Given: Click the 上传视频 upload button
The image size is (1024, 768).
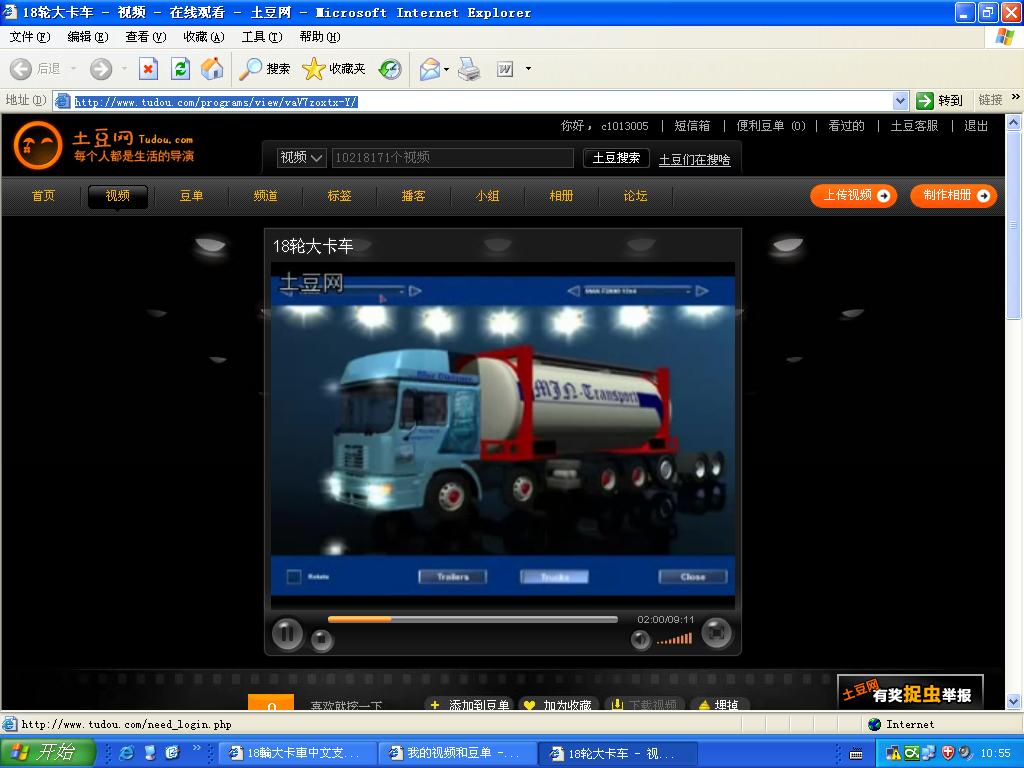Looking at the screenshot, I should pos(853,196).
